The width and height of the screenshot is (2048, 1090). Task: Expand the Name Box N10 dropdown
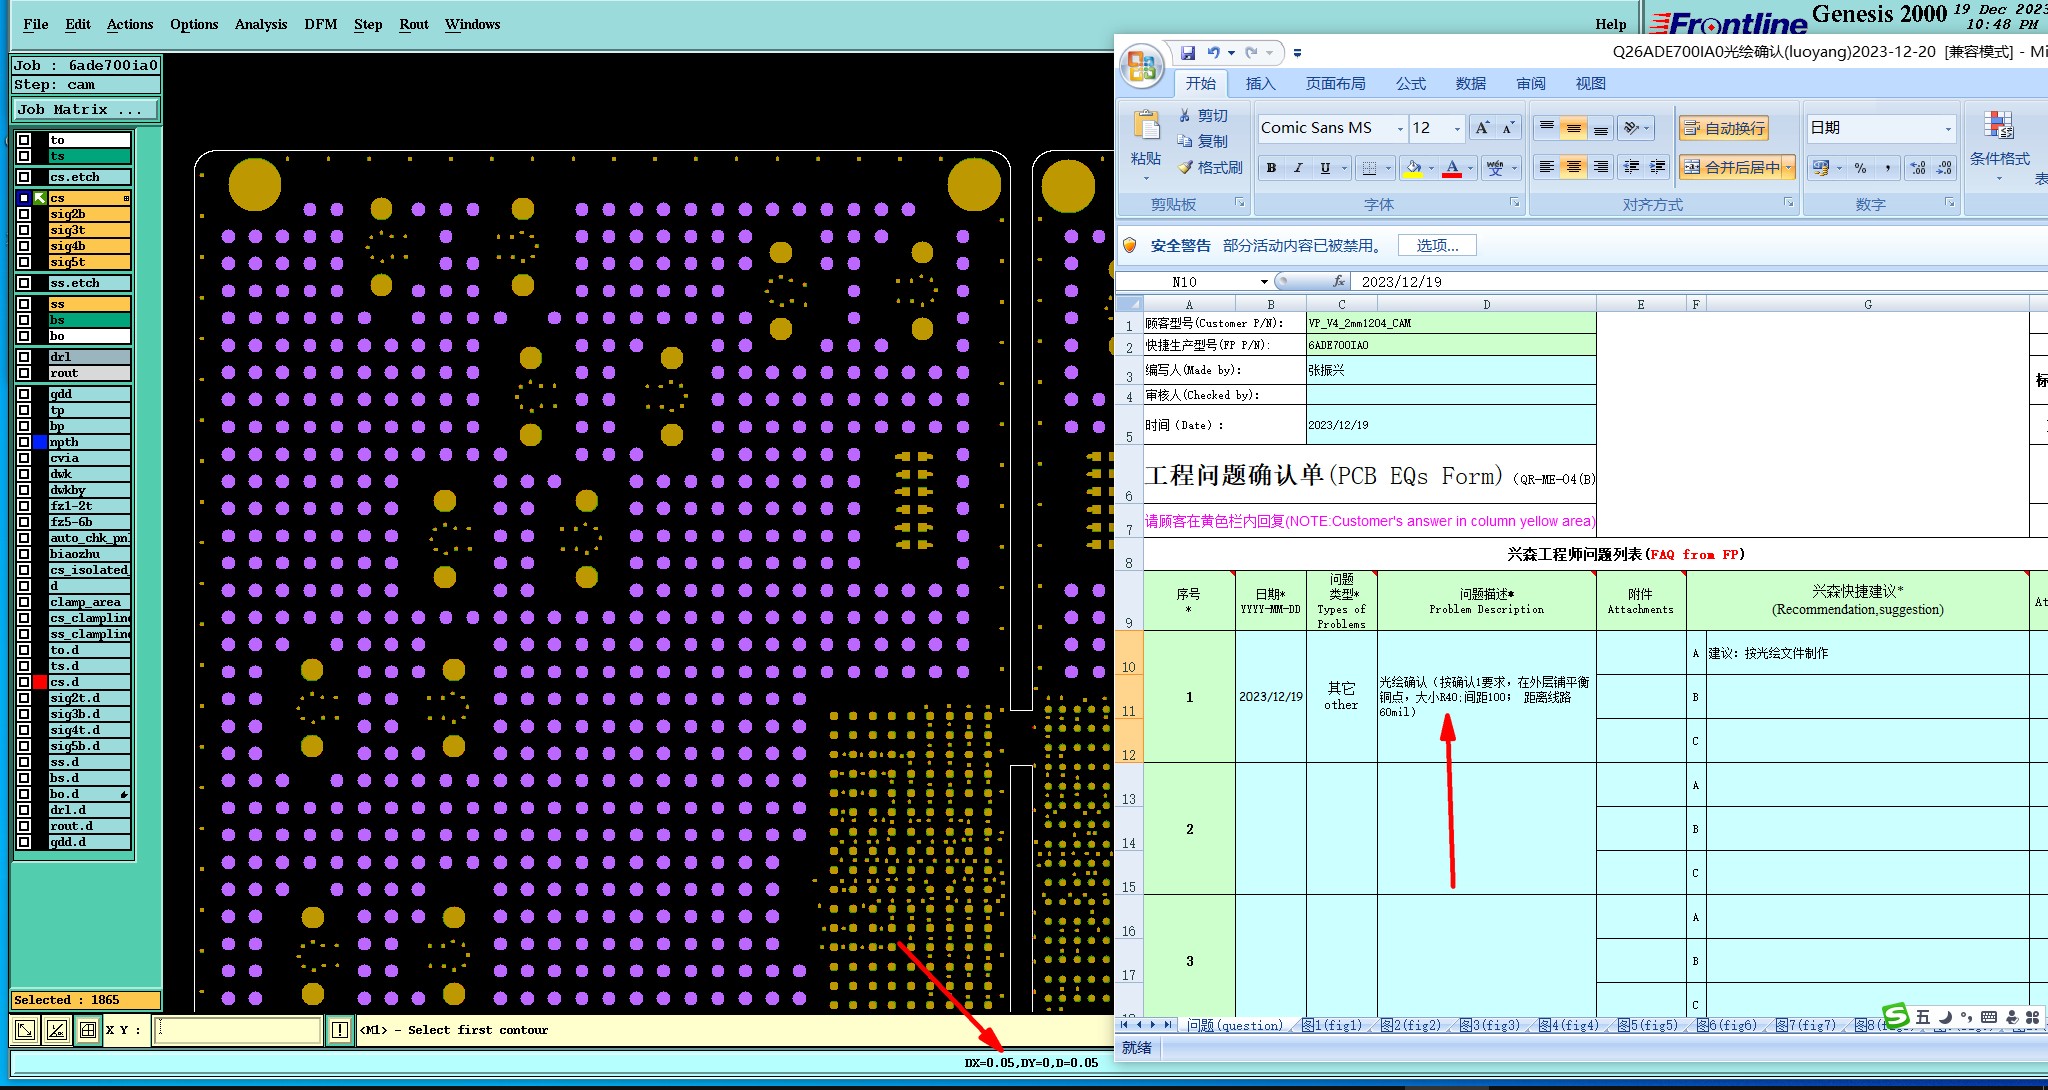[1264, 282]
